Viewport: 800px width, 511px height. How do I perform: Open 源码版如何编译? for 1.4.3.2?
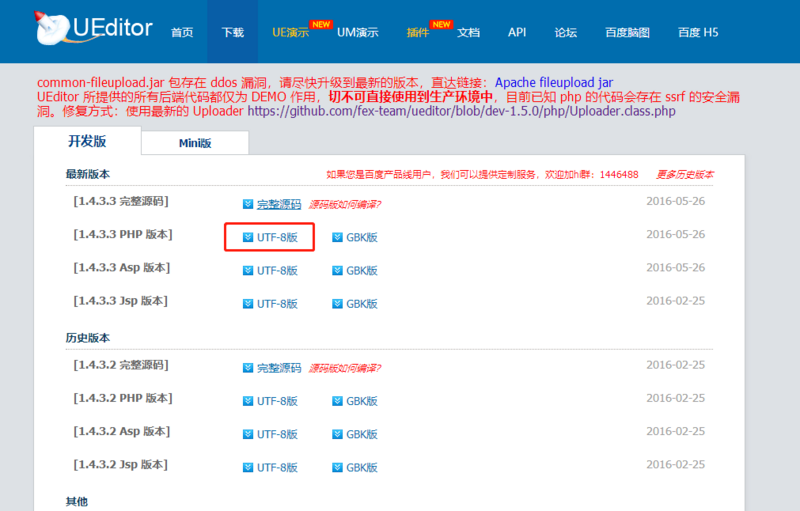[x=345, y=368]
